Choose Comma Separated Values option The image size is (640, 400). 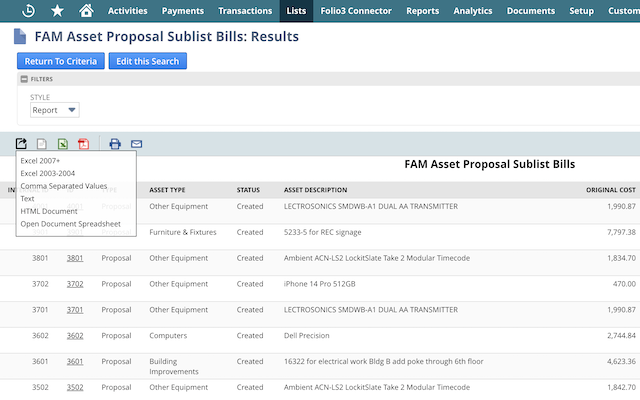point(64,186)
